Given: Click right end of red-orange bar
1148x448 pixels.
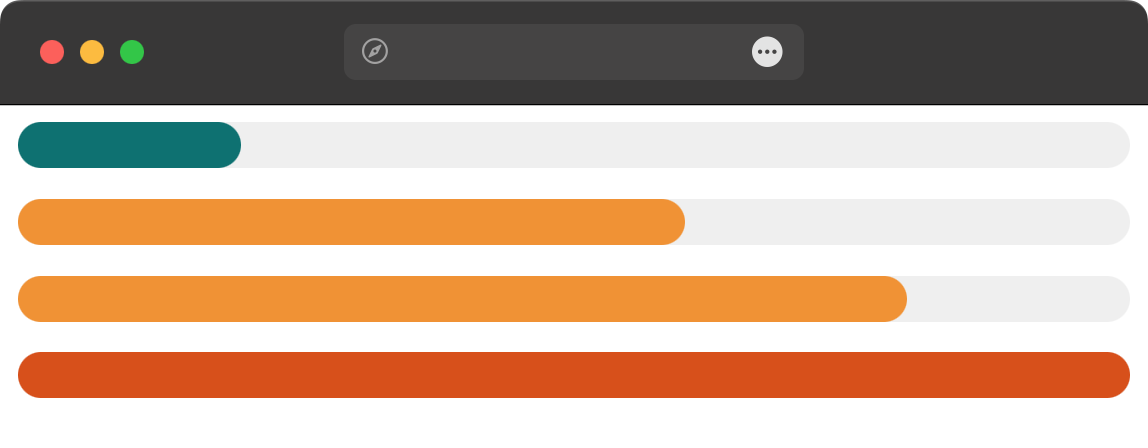Looking at the screenshot, I should pyautogui.click(x=1117, y=375).
